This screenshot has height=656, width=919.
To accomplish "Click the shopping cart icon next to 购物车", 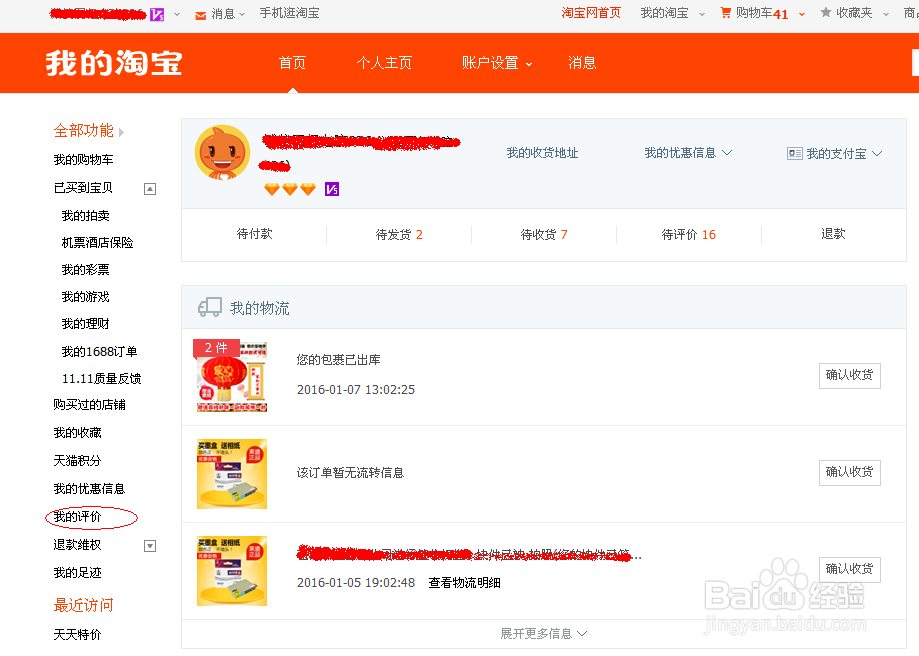I will coord(726,12).
